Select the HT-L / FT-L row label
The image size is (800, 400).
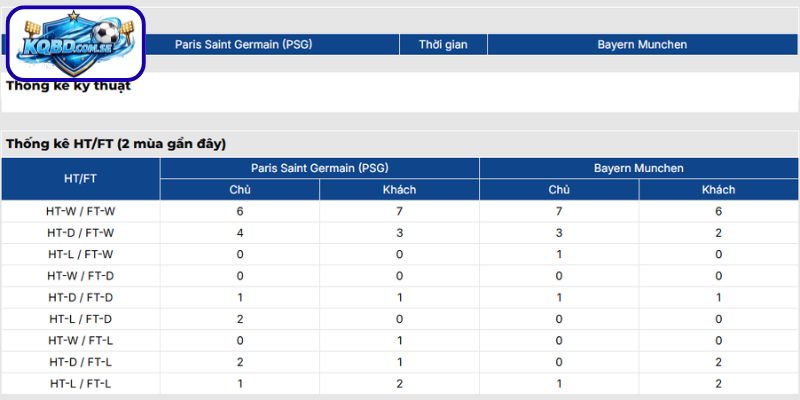(80, 383)
